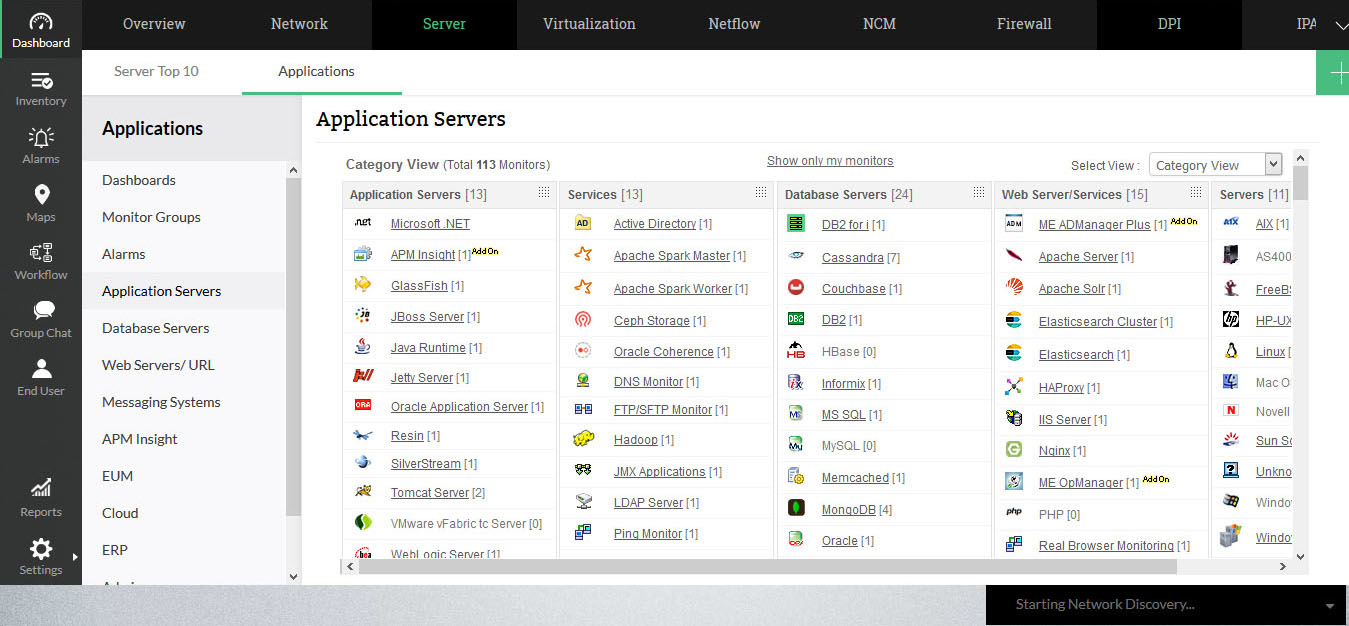Click the Application Servers column grip icon

544,192
